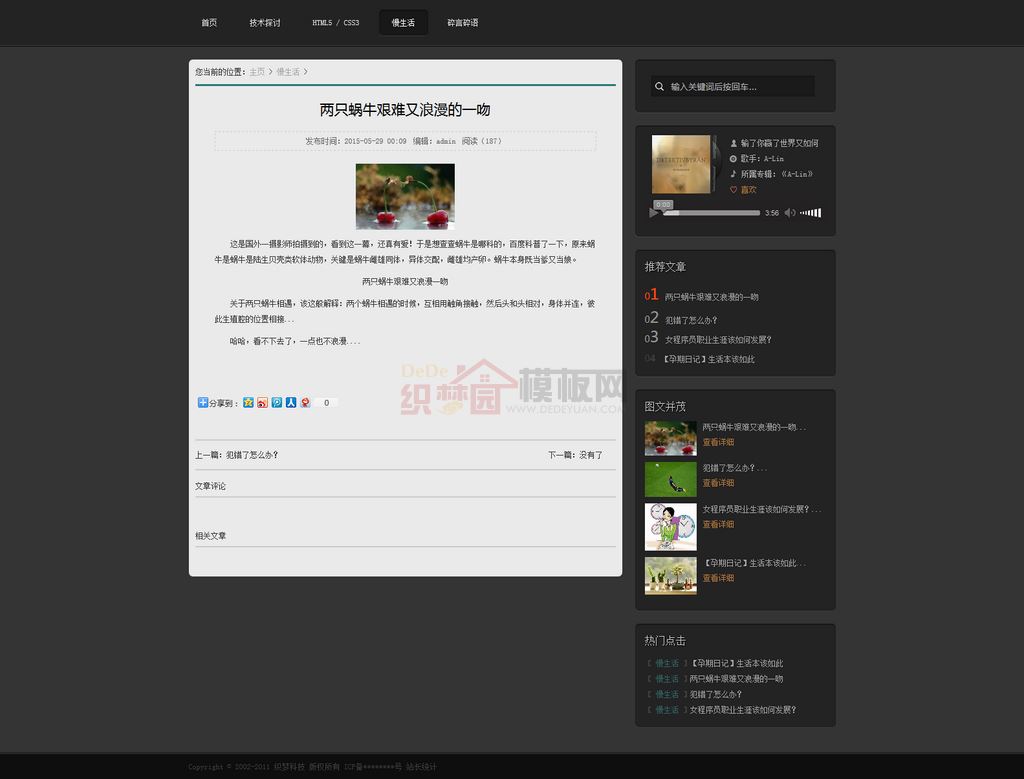Click the blue plus share icon
Viewport: 1024px width, 779px height.
pos(203,403)
